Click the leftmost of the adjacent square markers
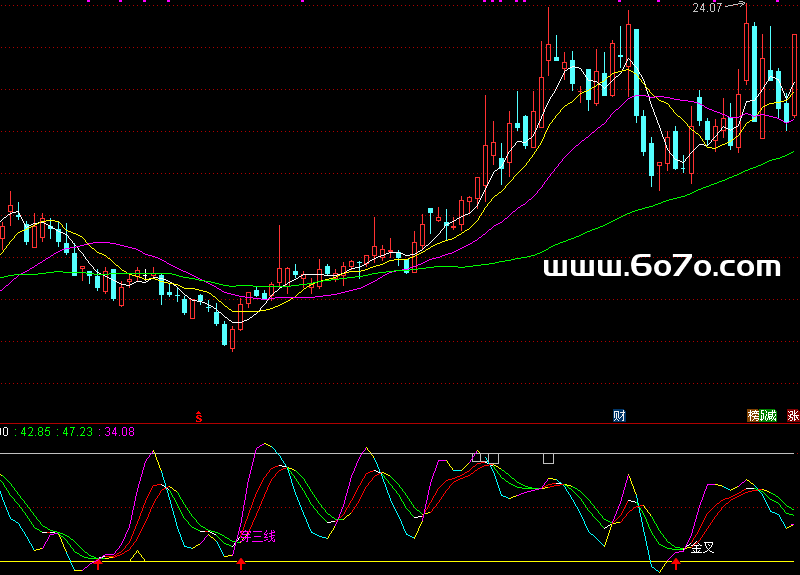Image resolution: width=800 pixels, height=575 pixels. click(477, 458)
